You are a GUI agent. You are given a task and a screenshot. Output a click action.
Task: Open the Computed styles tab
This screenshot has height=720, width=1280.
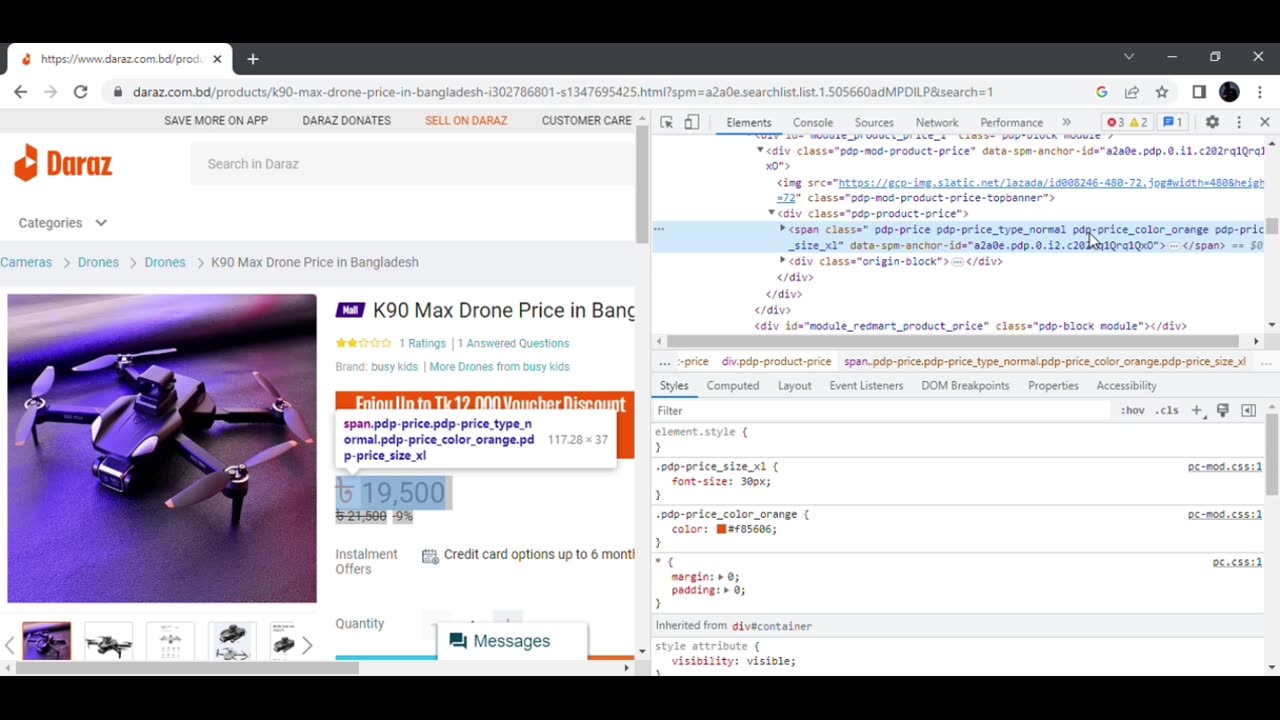pos(733,385)
